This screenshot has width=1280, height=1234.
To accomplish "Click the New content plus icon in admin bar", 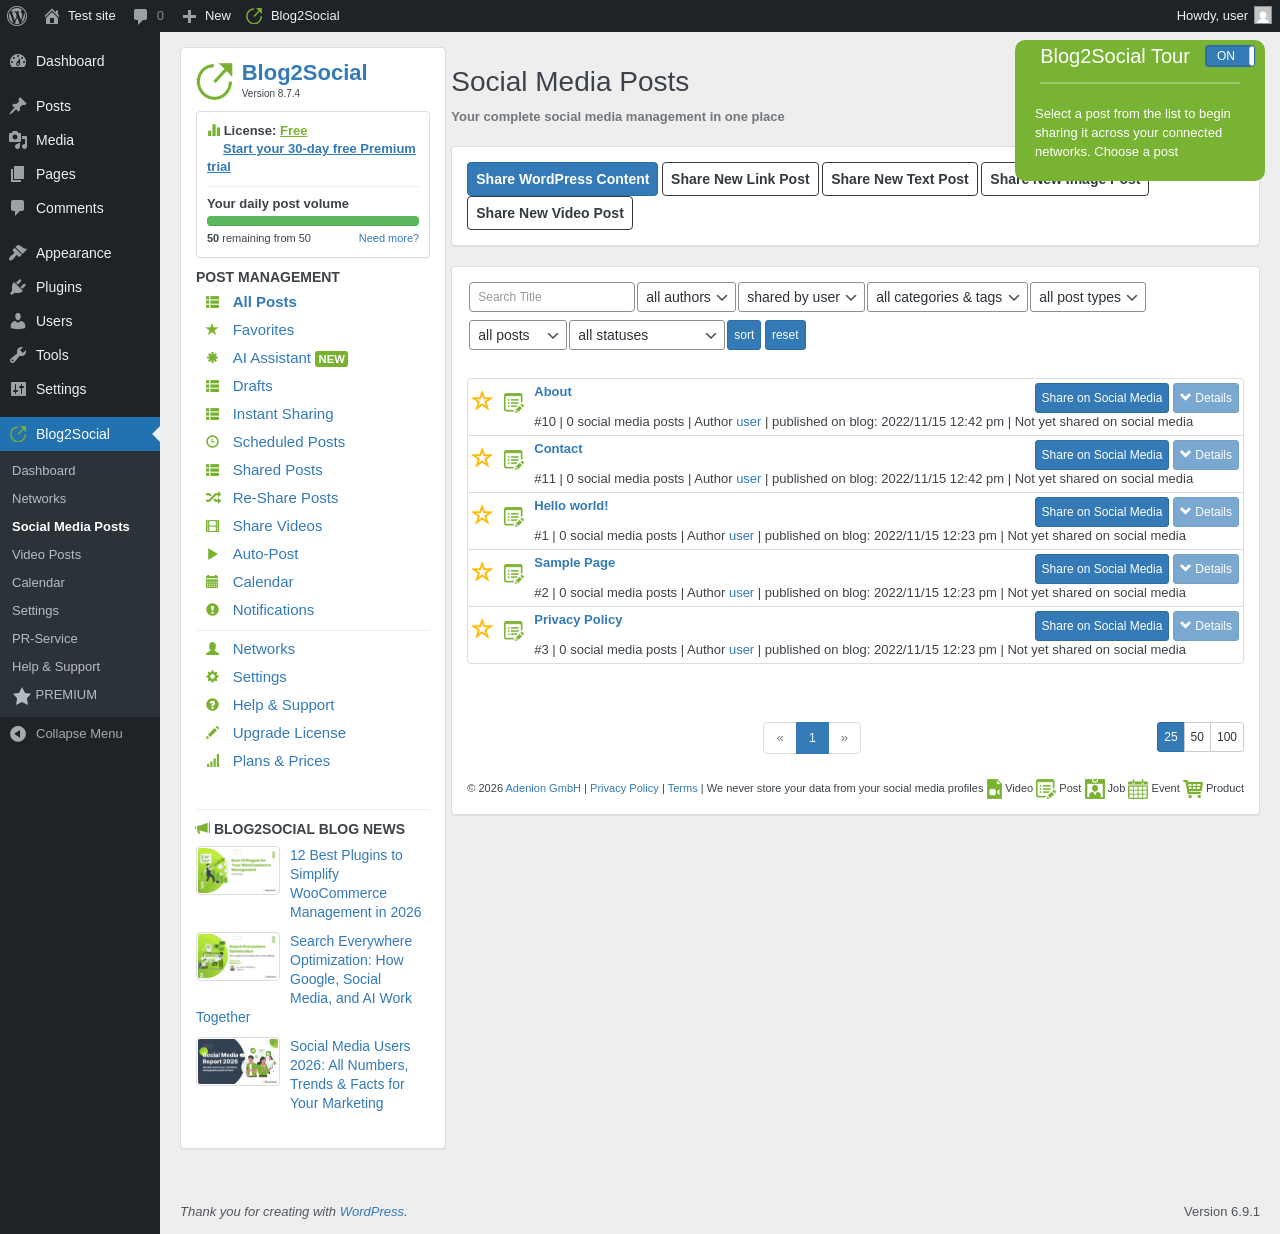I will (189, 16).
